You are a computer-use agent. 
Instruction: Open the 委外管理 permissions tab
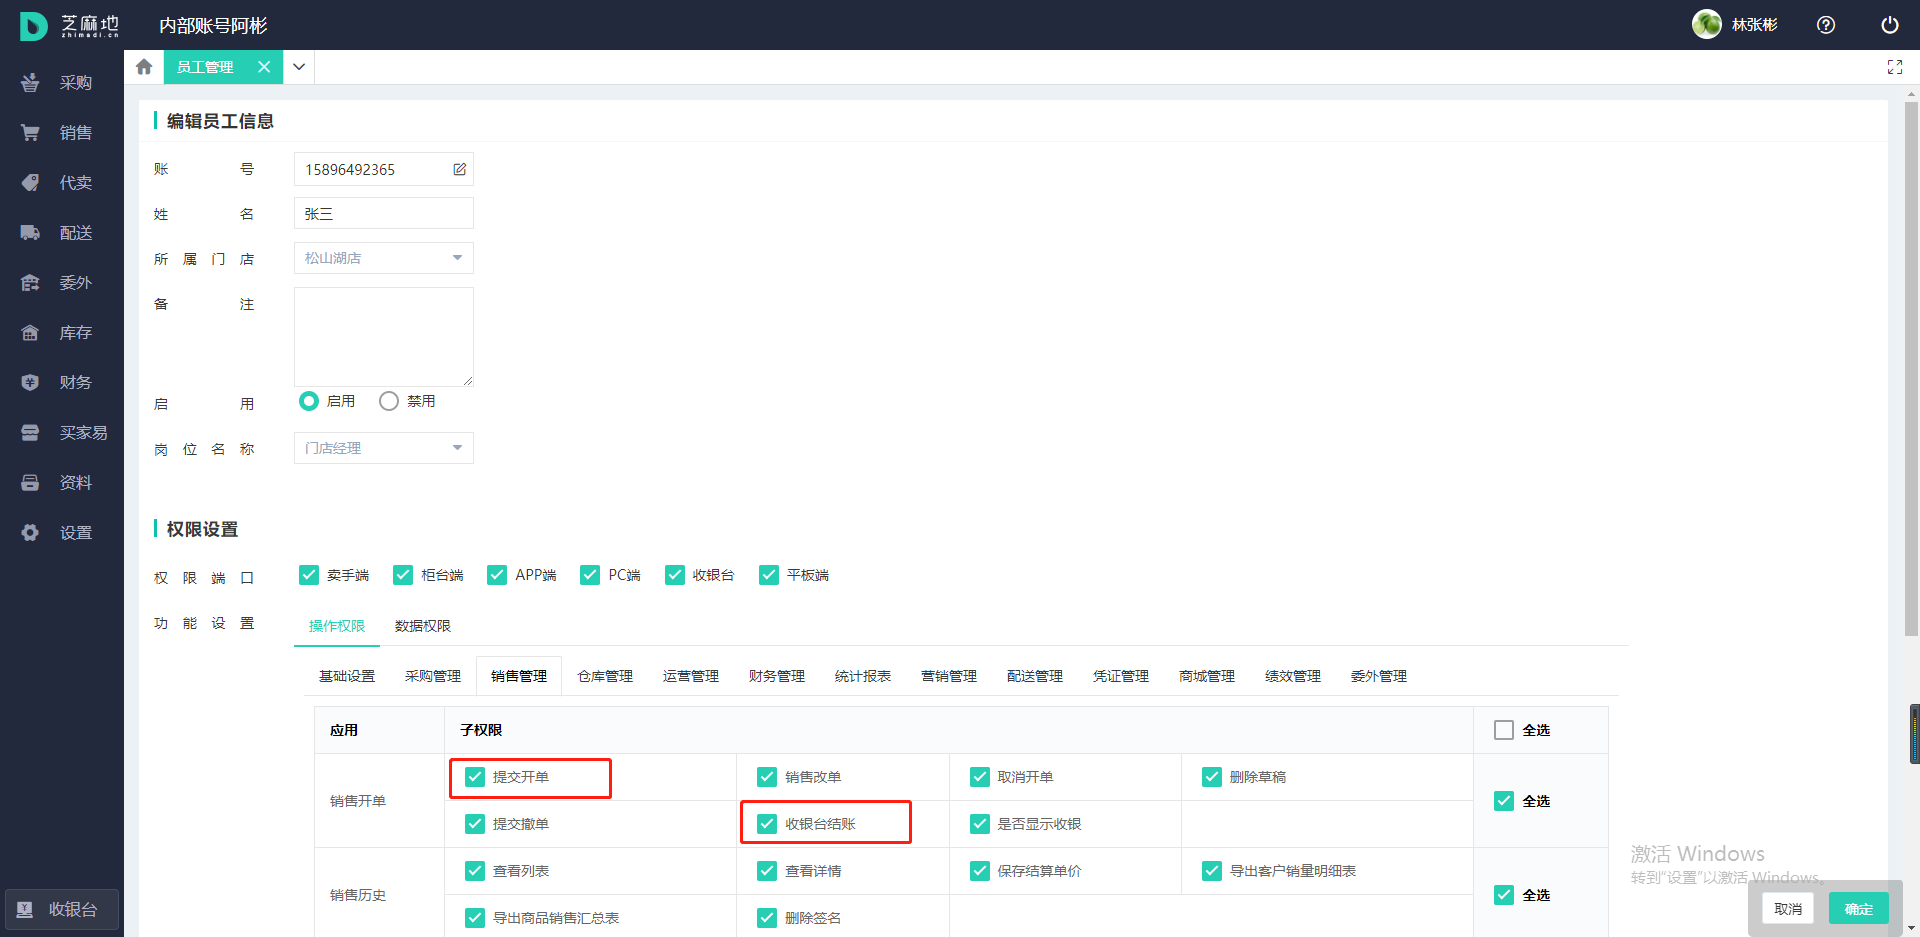click(x=1379, y=677)
